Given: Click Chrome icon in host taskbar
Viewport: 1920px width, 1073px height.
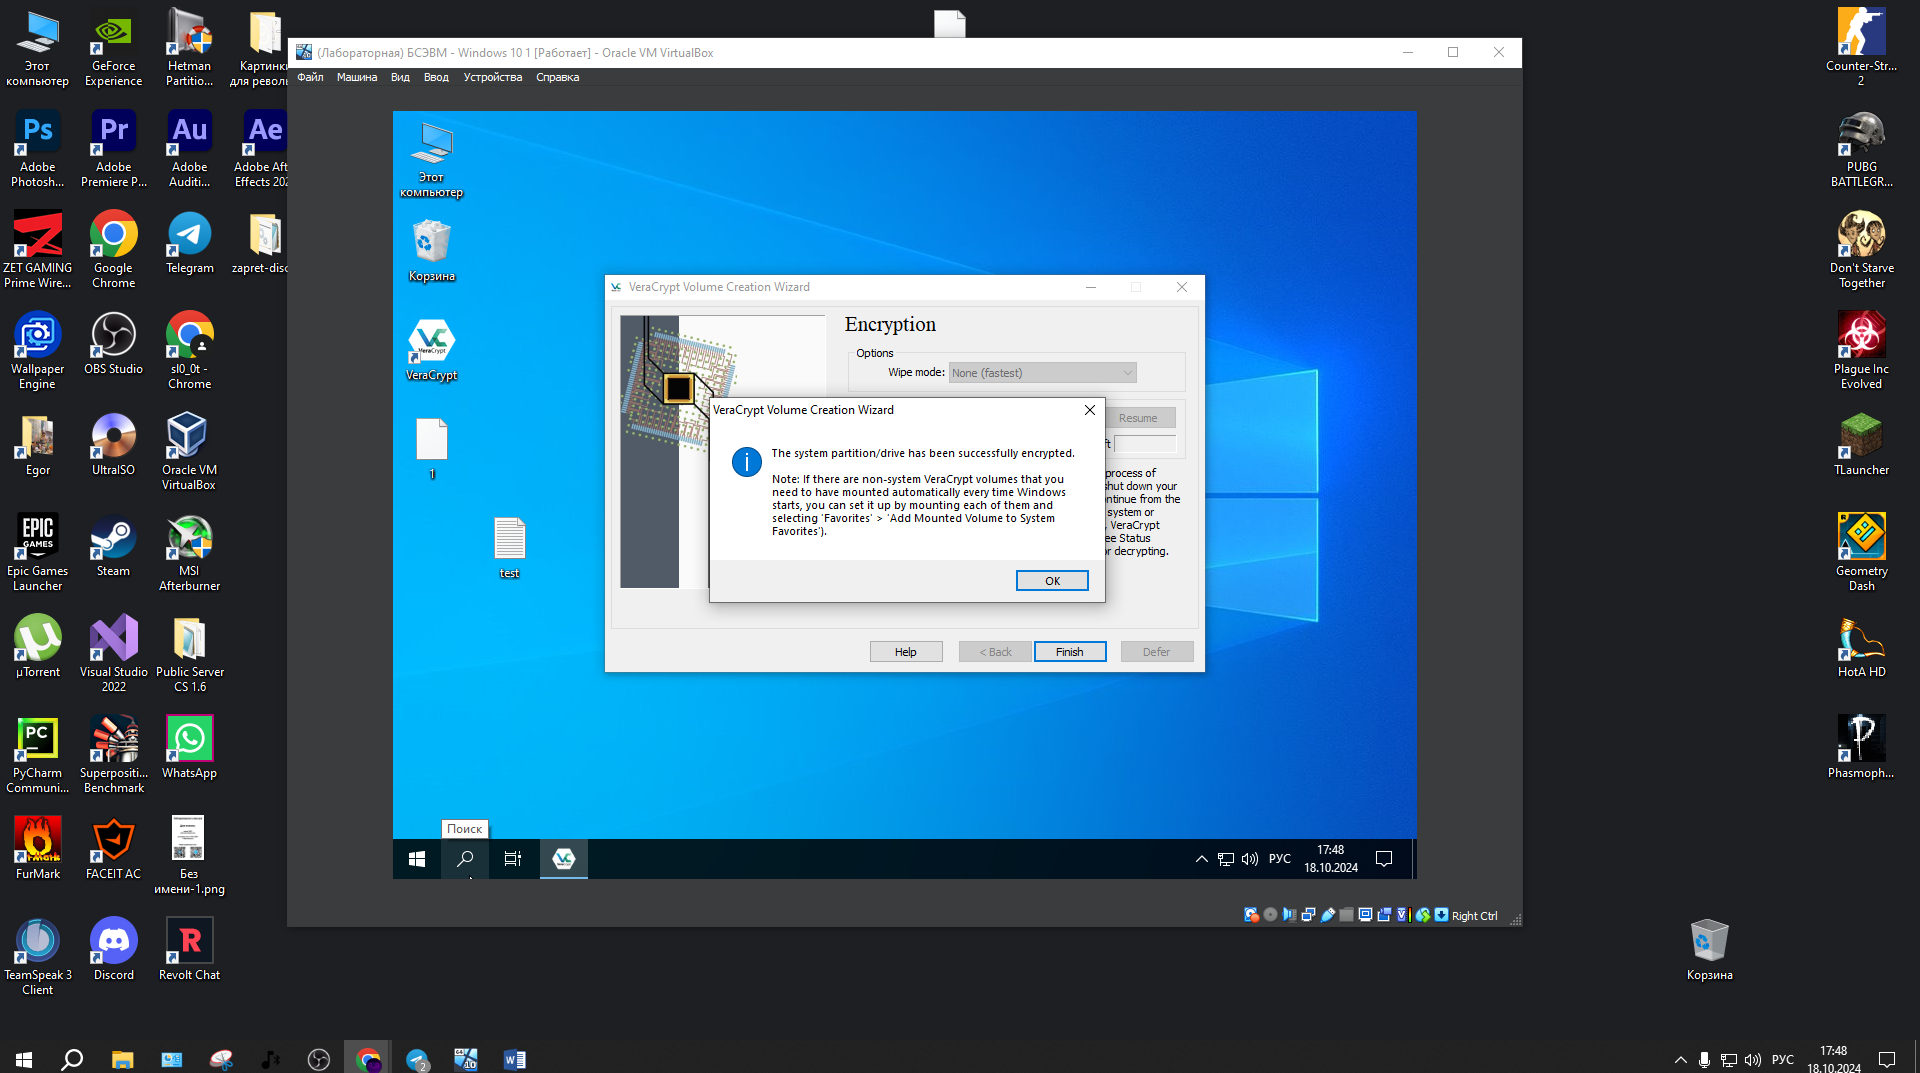Looking at the screenshot, I should [x=368, y=1060].
